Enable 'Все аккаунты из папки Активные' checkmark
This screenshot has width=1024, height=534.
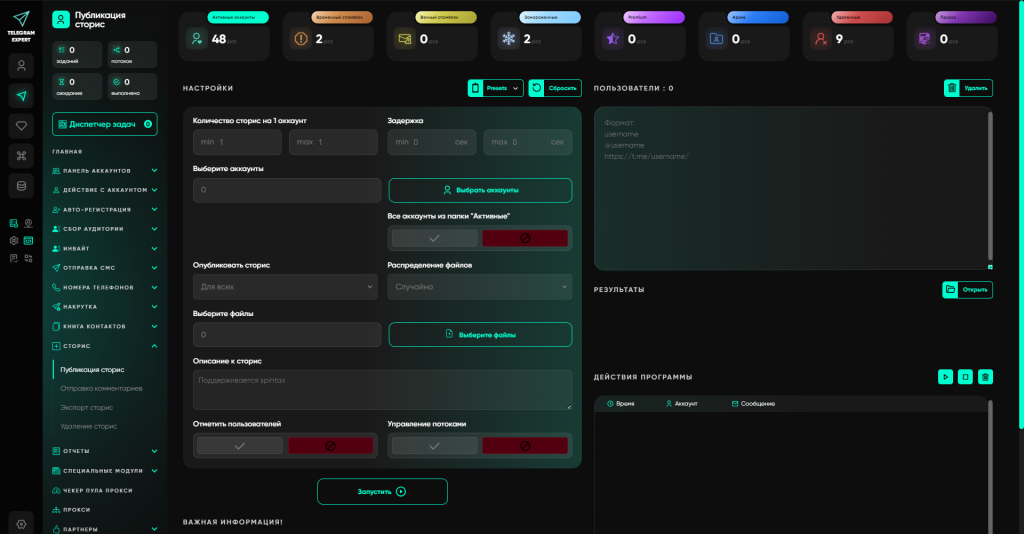click(x=434, y=239)
